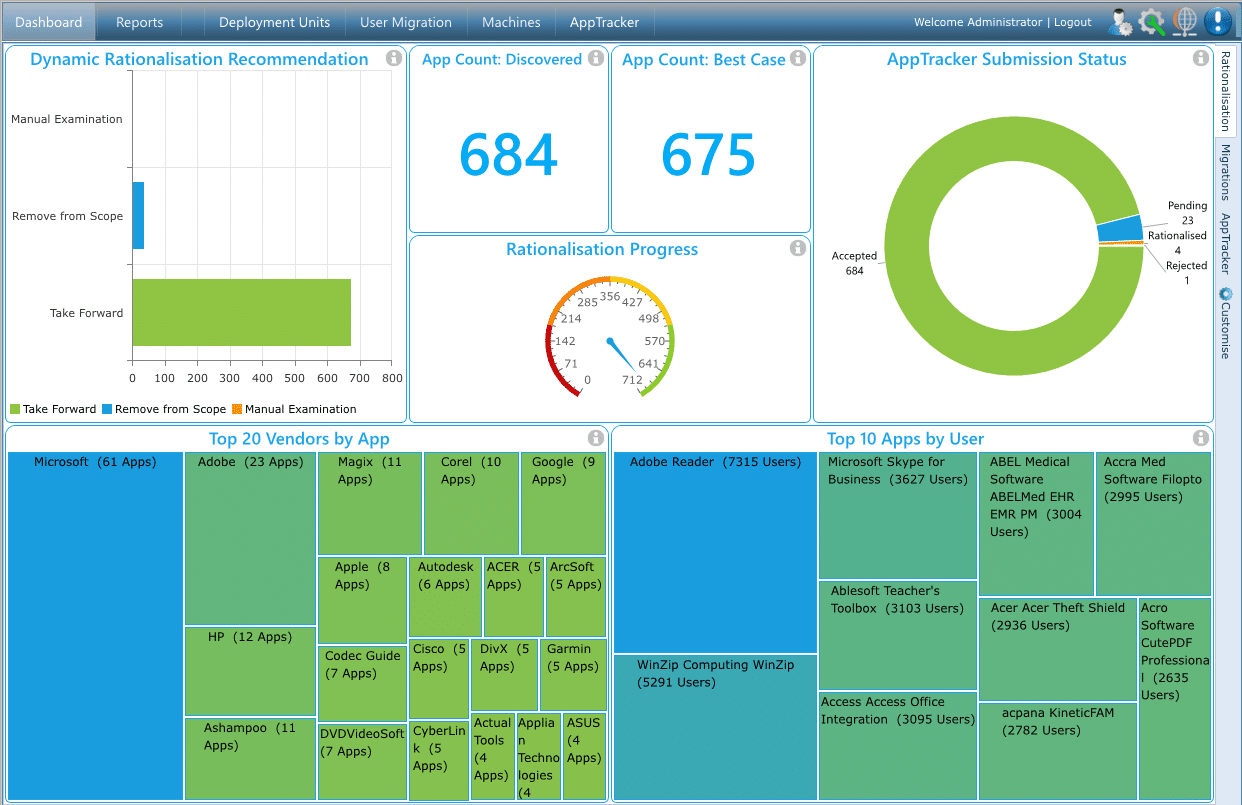Viewport: 1242px width, 805px height.
Task: Select the ABEL Medical Software tile
Action: coord(1036,524)
